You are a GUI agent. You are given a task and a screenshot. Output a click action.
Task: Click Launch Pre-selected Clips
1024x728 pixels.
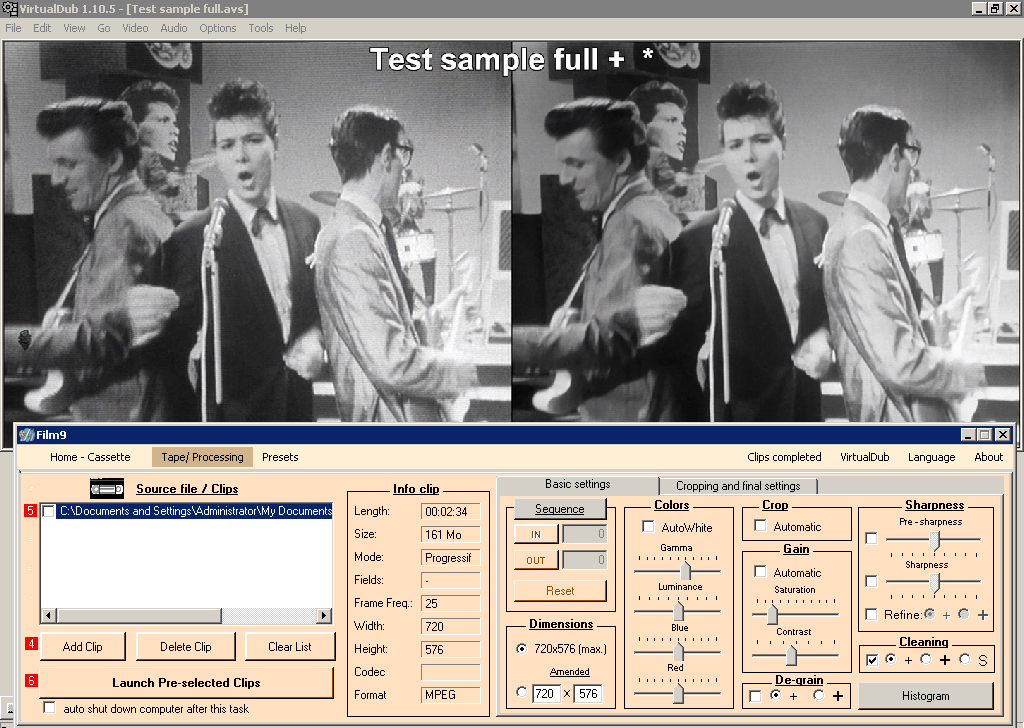(186, 683)
